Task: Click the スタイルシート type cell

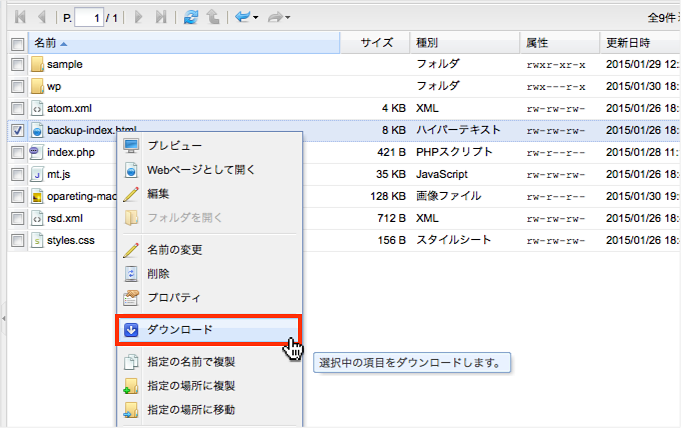Action: click(x=453, y=240)
